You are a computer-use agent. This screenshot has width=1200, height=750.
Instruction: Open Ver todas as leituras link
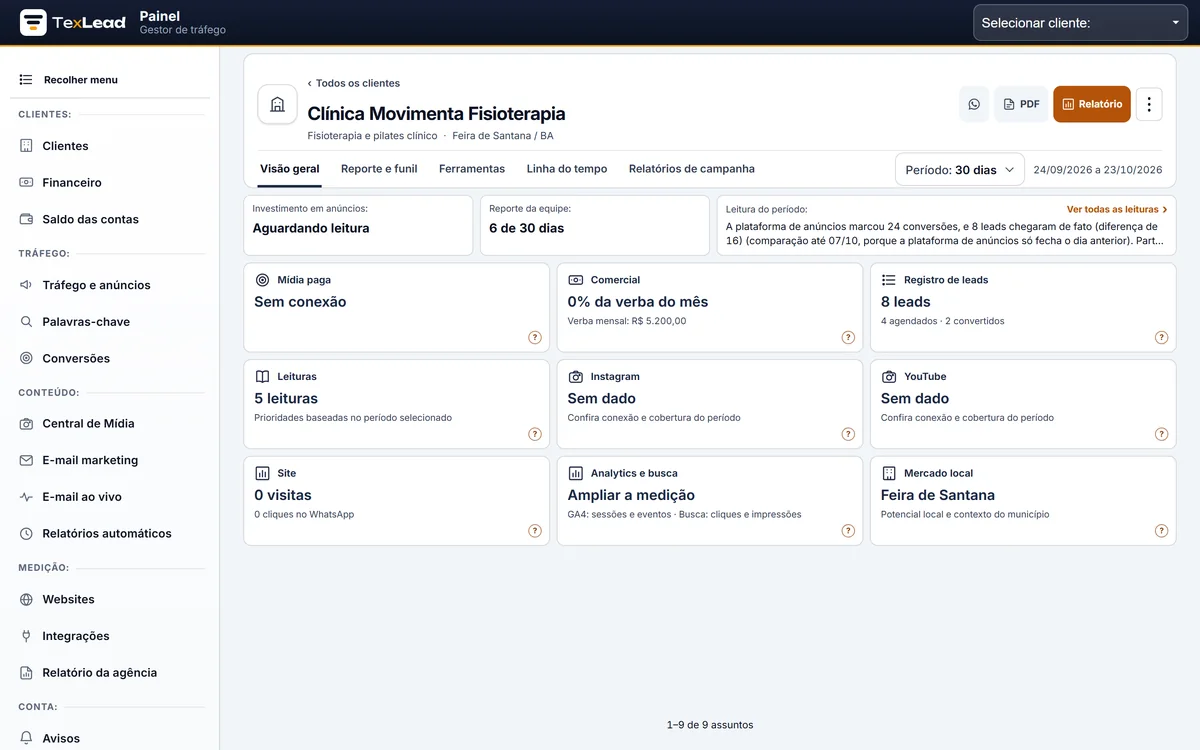pyautogui.click(x=1117, y=210)
